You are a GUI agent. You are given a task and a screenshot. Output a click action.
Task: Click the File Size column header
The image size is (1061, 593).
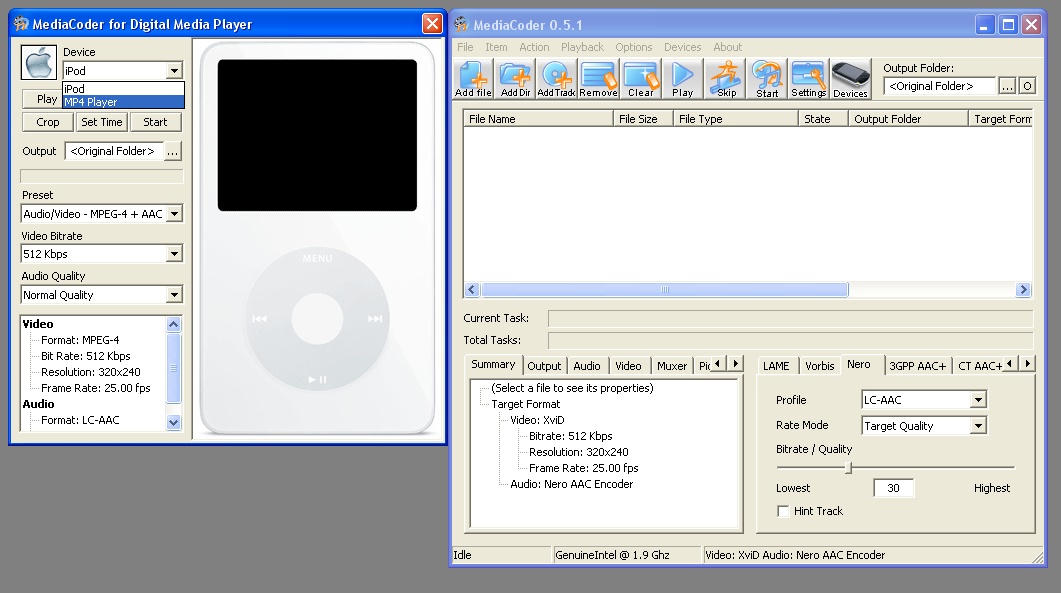[643, 119]
